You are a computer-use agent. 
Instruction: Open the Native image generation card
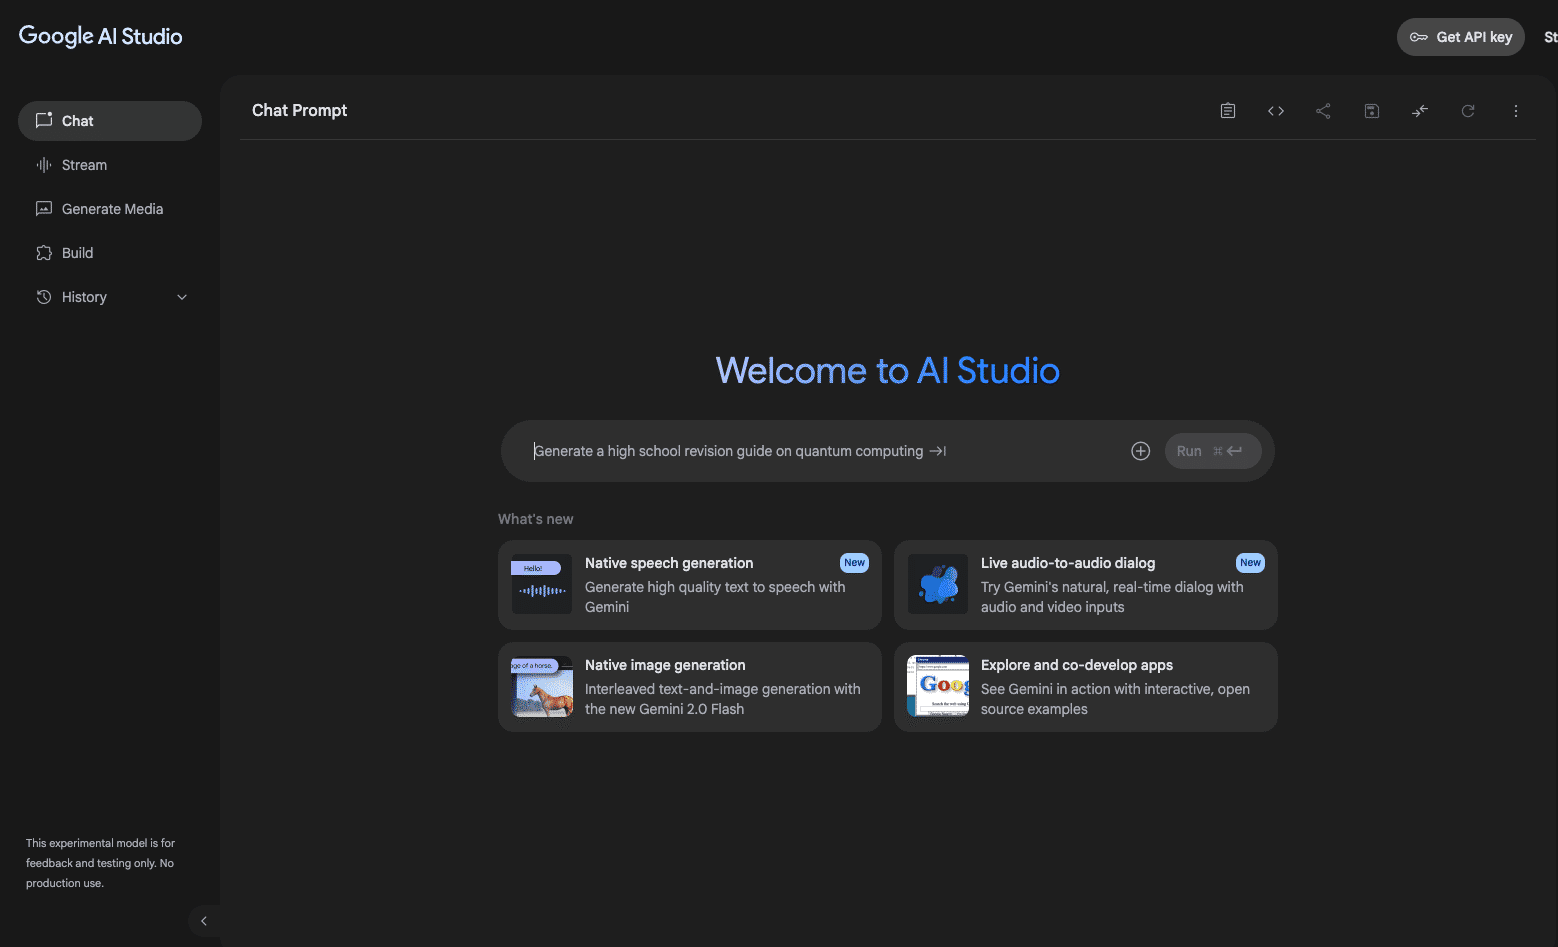[x=689, y=687]
